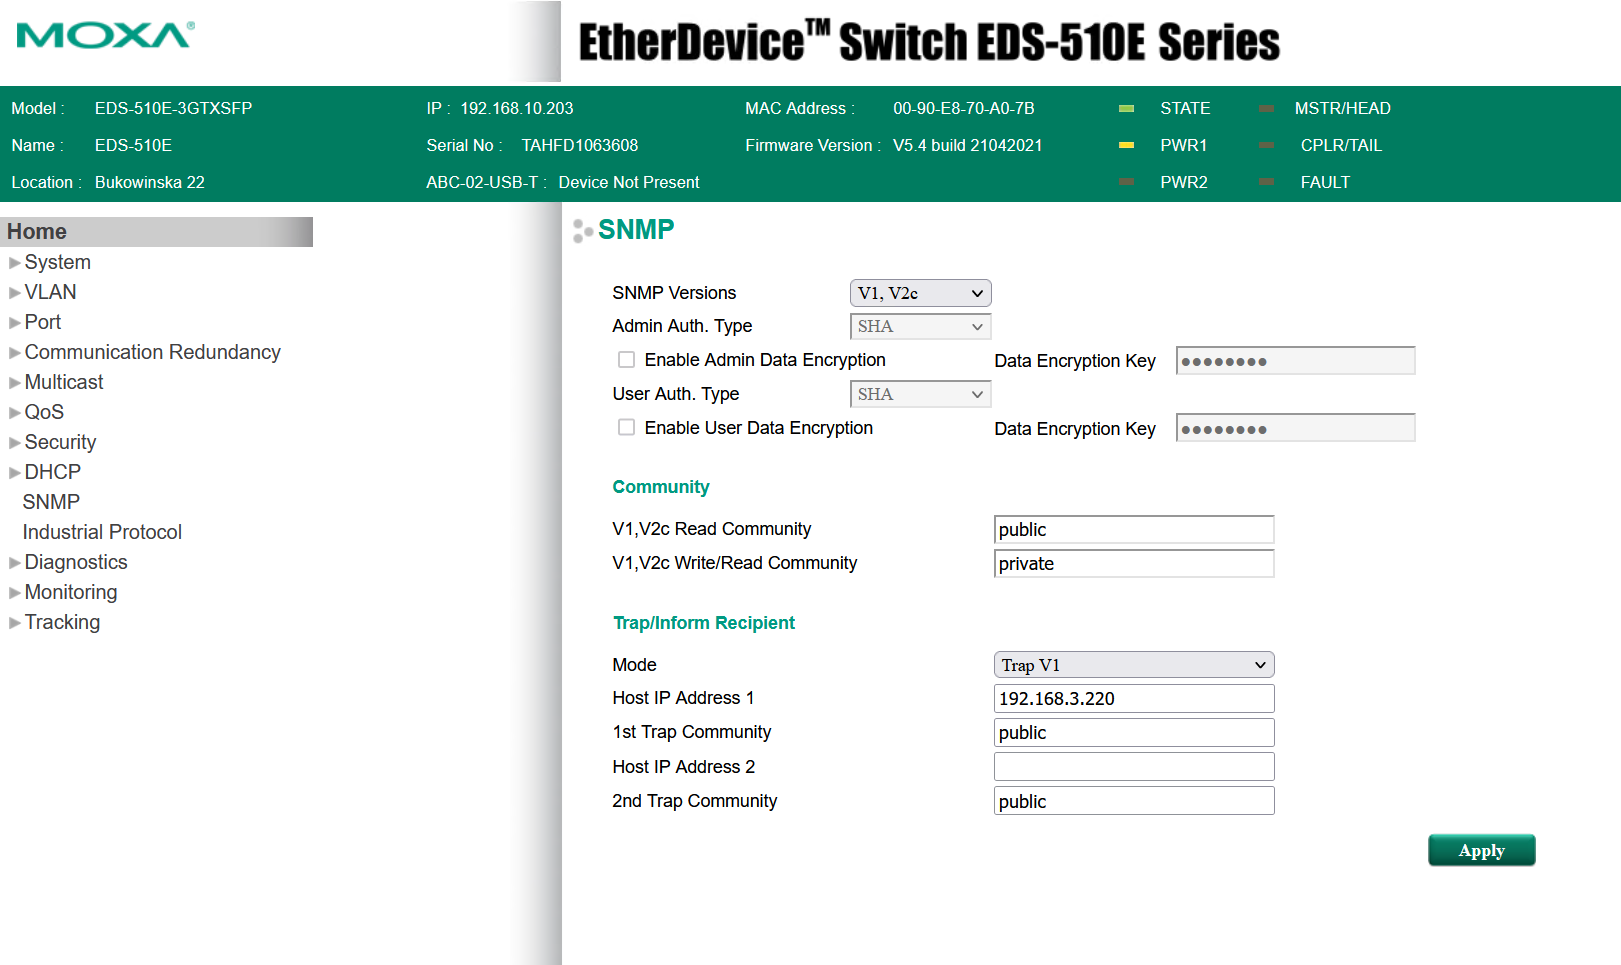This screenshot has height=965, width=1621.
Task: Expand the Diagnostics menu arrow
Action: [x=14, y=563]
